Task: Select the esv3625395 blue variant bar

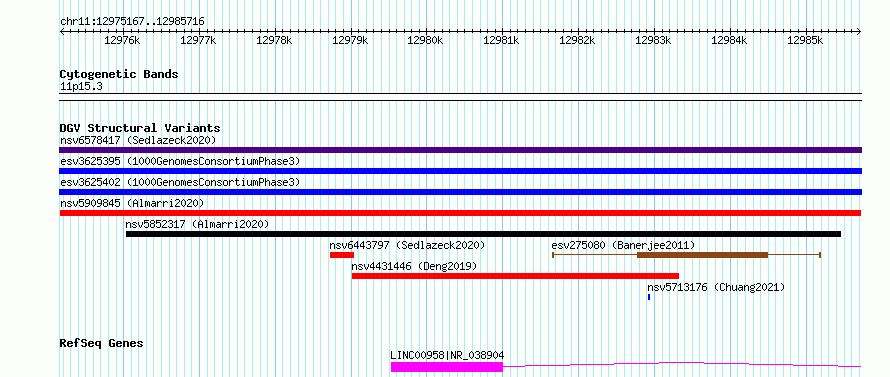Action: point(460,171)
